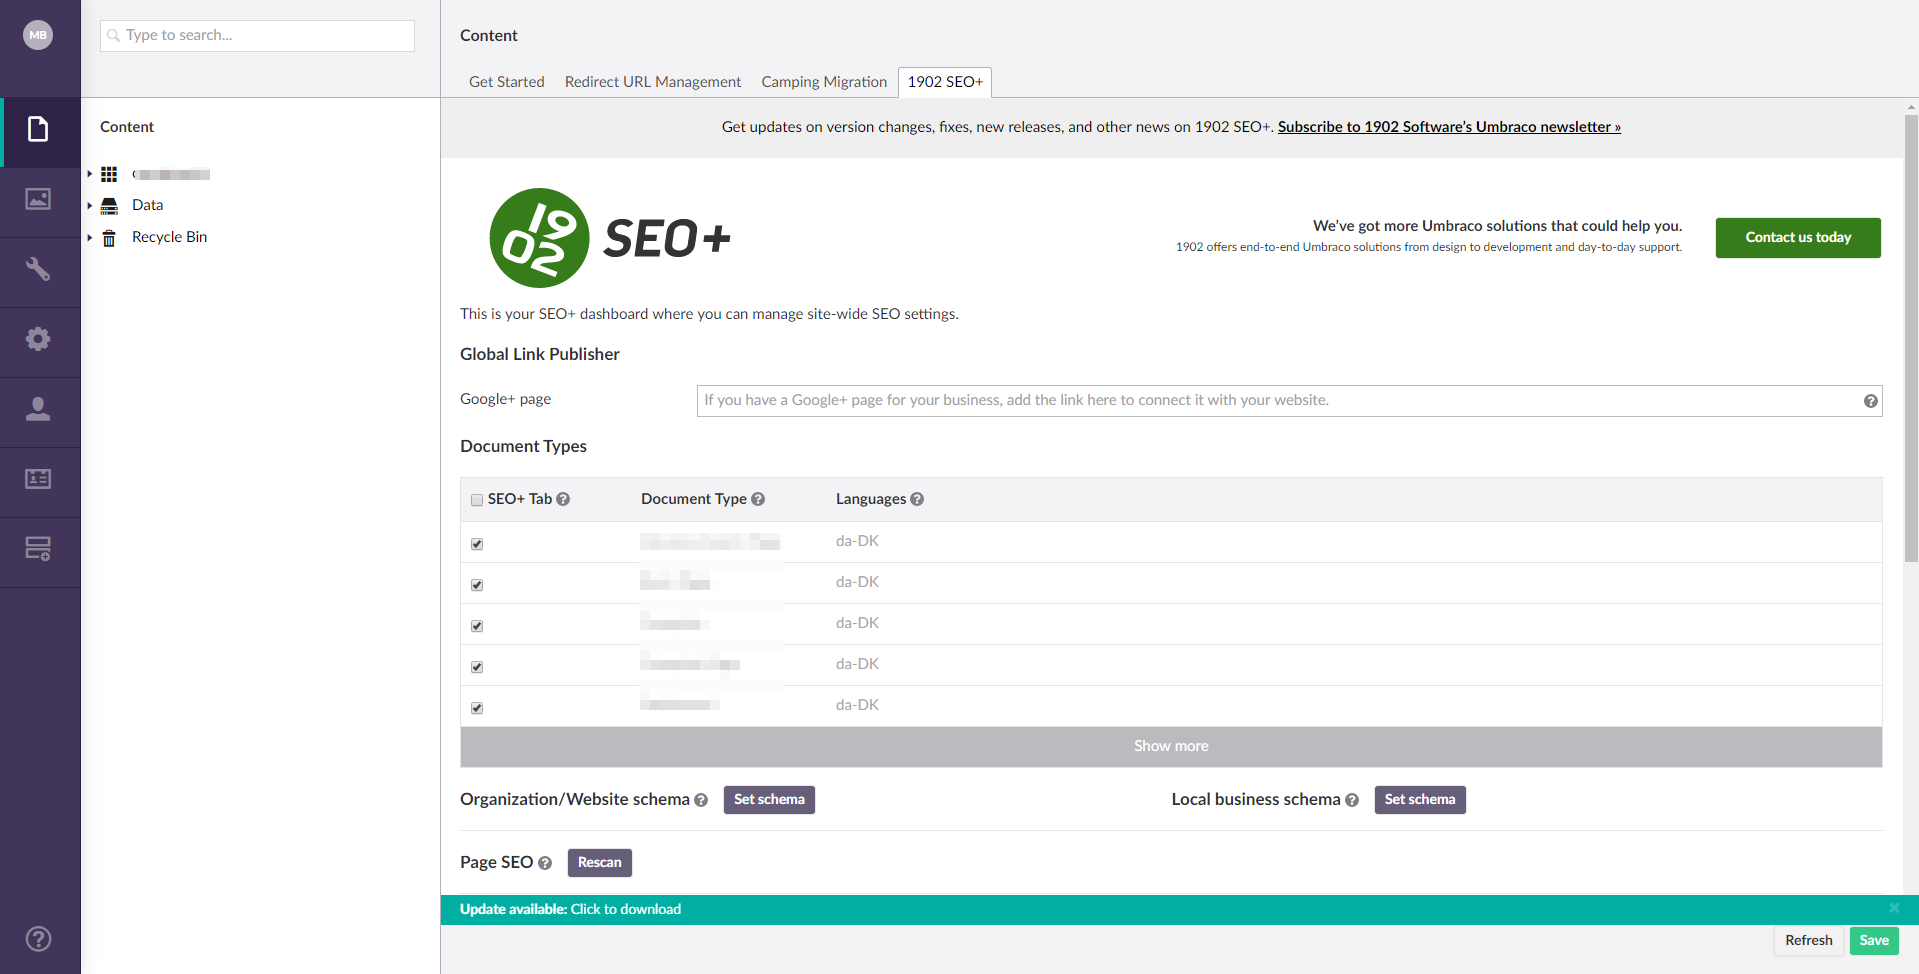Open the Users section person icon
Screen dimensions: 1919x974
tap(38, 409)
